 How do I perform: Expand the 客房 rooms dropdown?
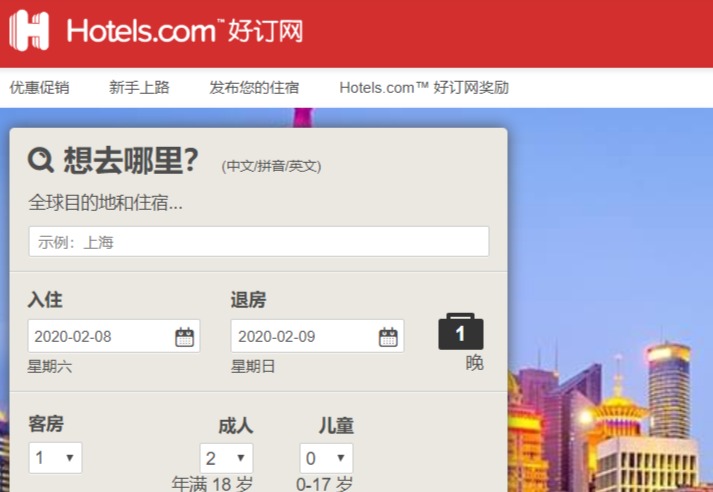pos(55,457)
